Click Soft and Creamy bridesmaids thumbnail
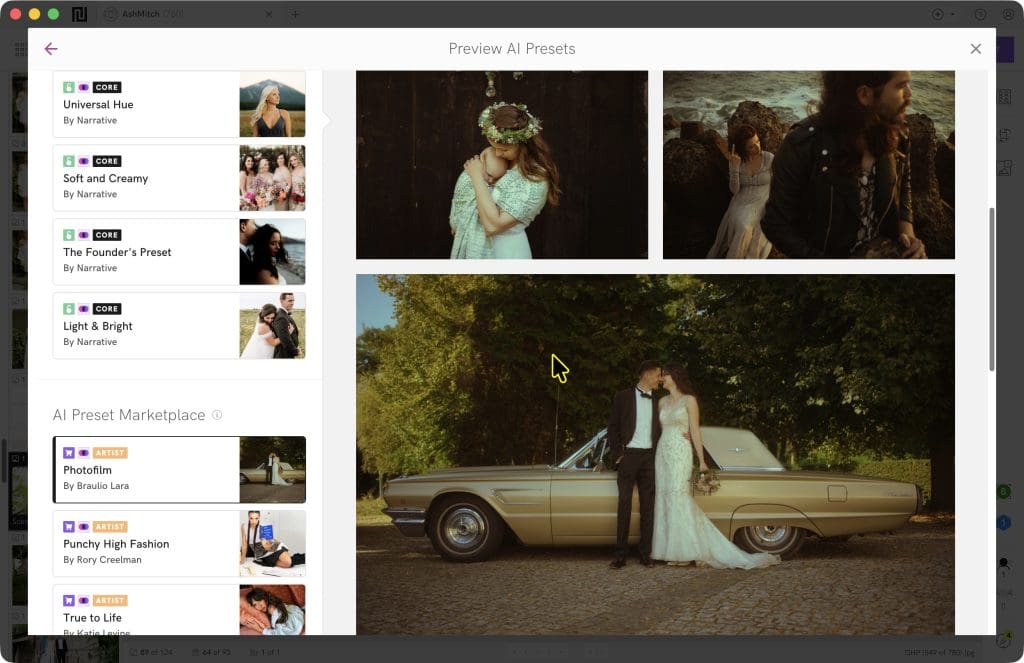The width and height of the screenshot is (1024, 663). click(x=272, y=178)
